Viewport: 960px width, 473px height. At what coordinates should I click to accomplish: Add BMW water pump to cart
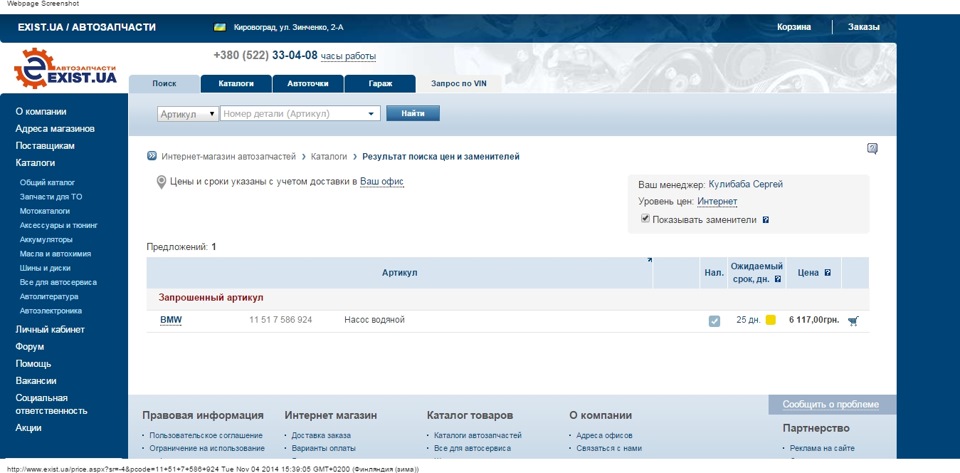[x=853, y=321]
